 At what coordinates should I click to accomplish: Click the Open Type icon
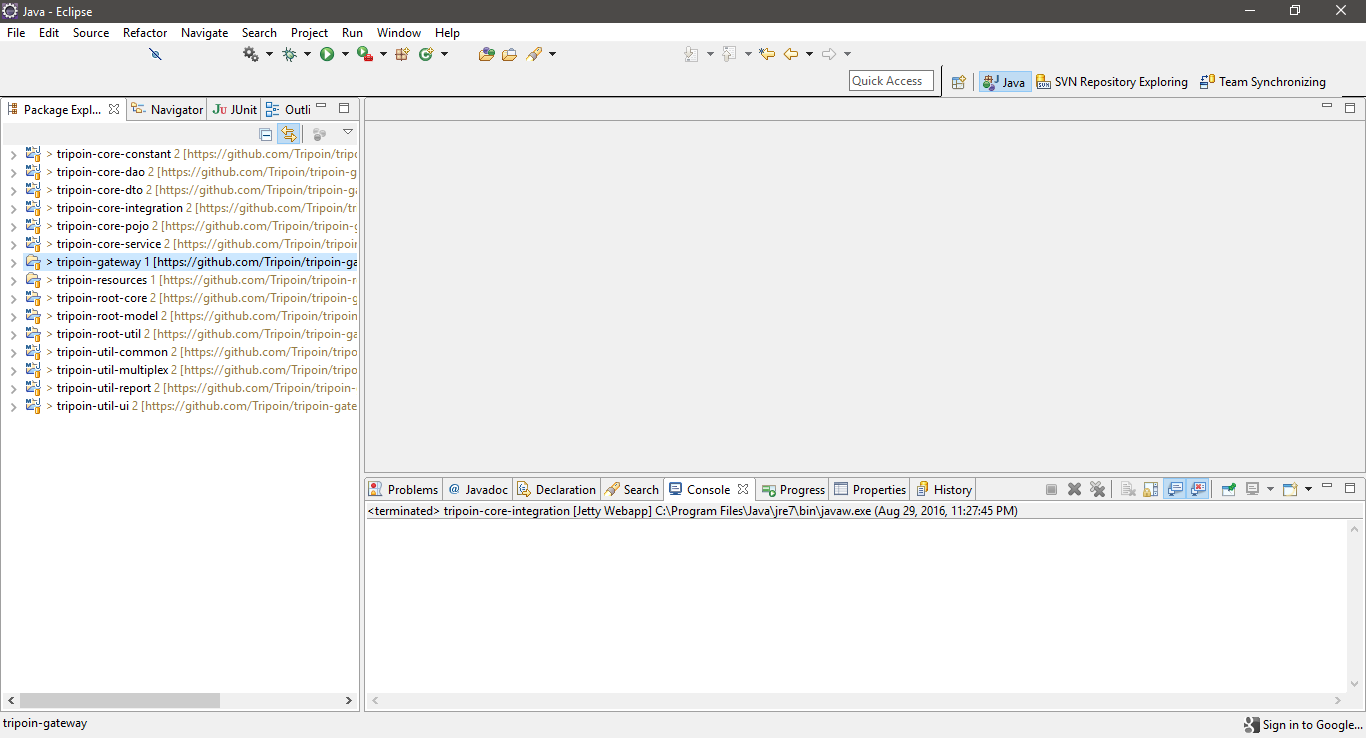coord(487,54)
